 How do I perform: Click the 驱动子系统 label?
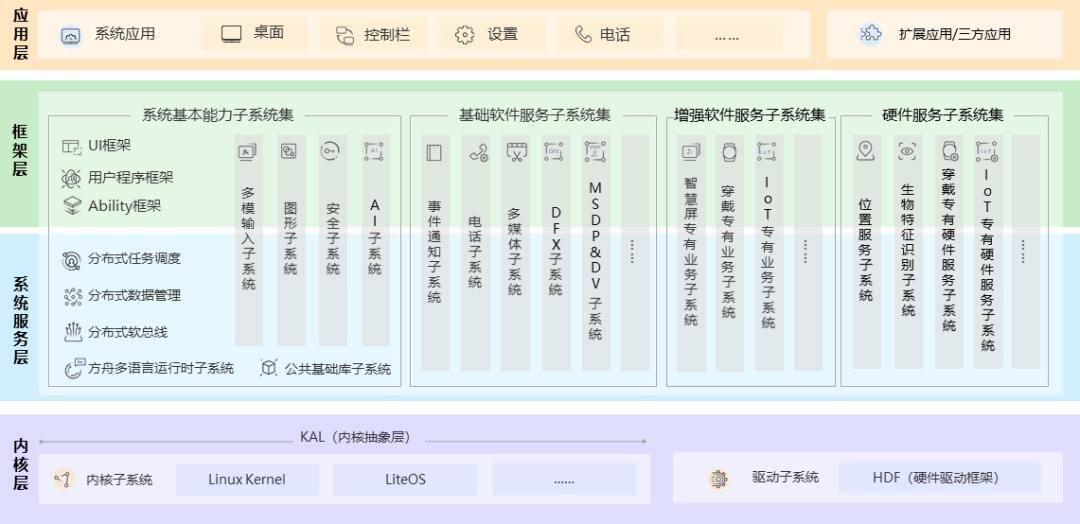click(785, 477)
